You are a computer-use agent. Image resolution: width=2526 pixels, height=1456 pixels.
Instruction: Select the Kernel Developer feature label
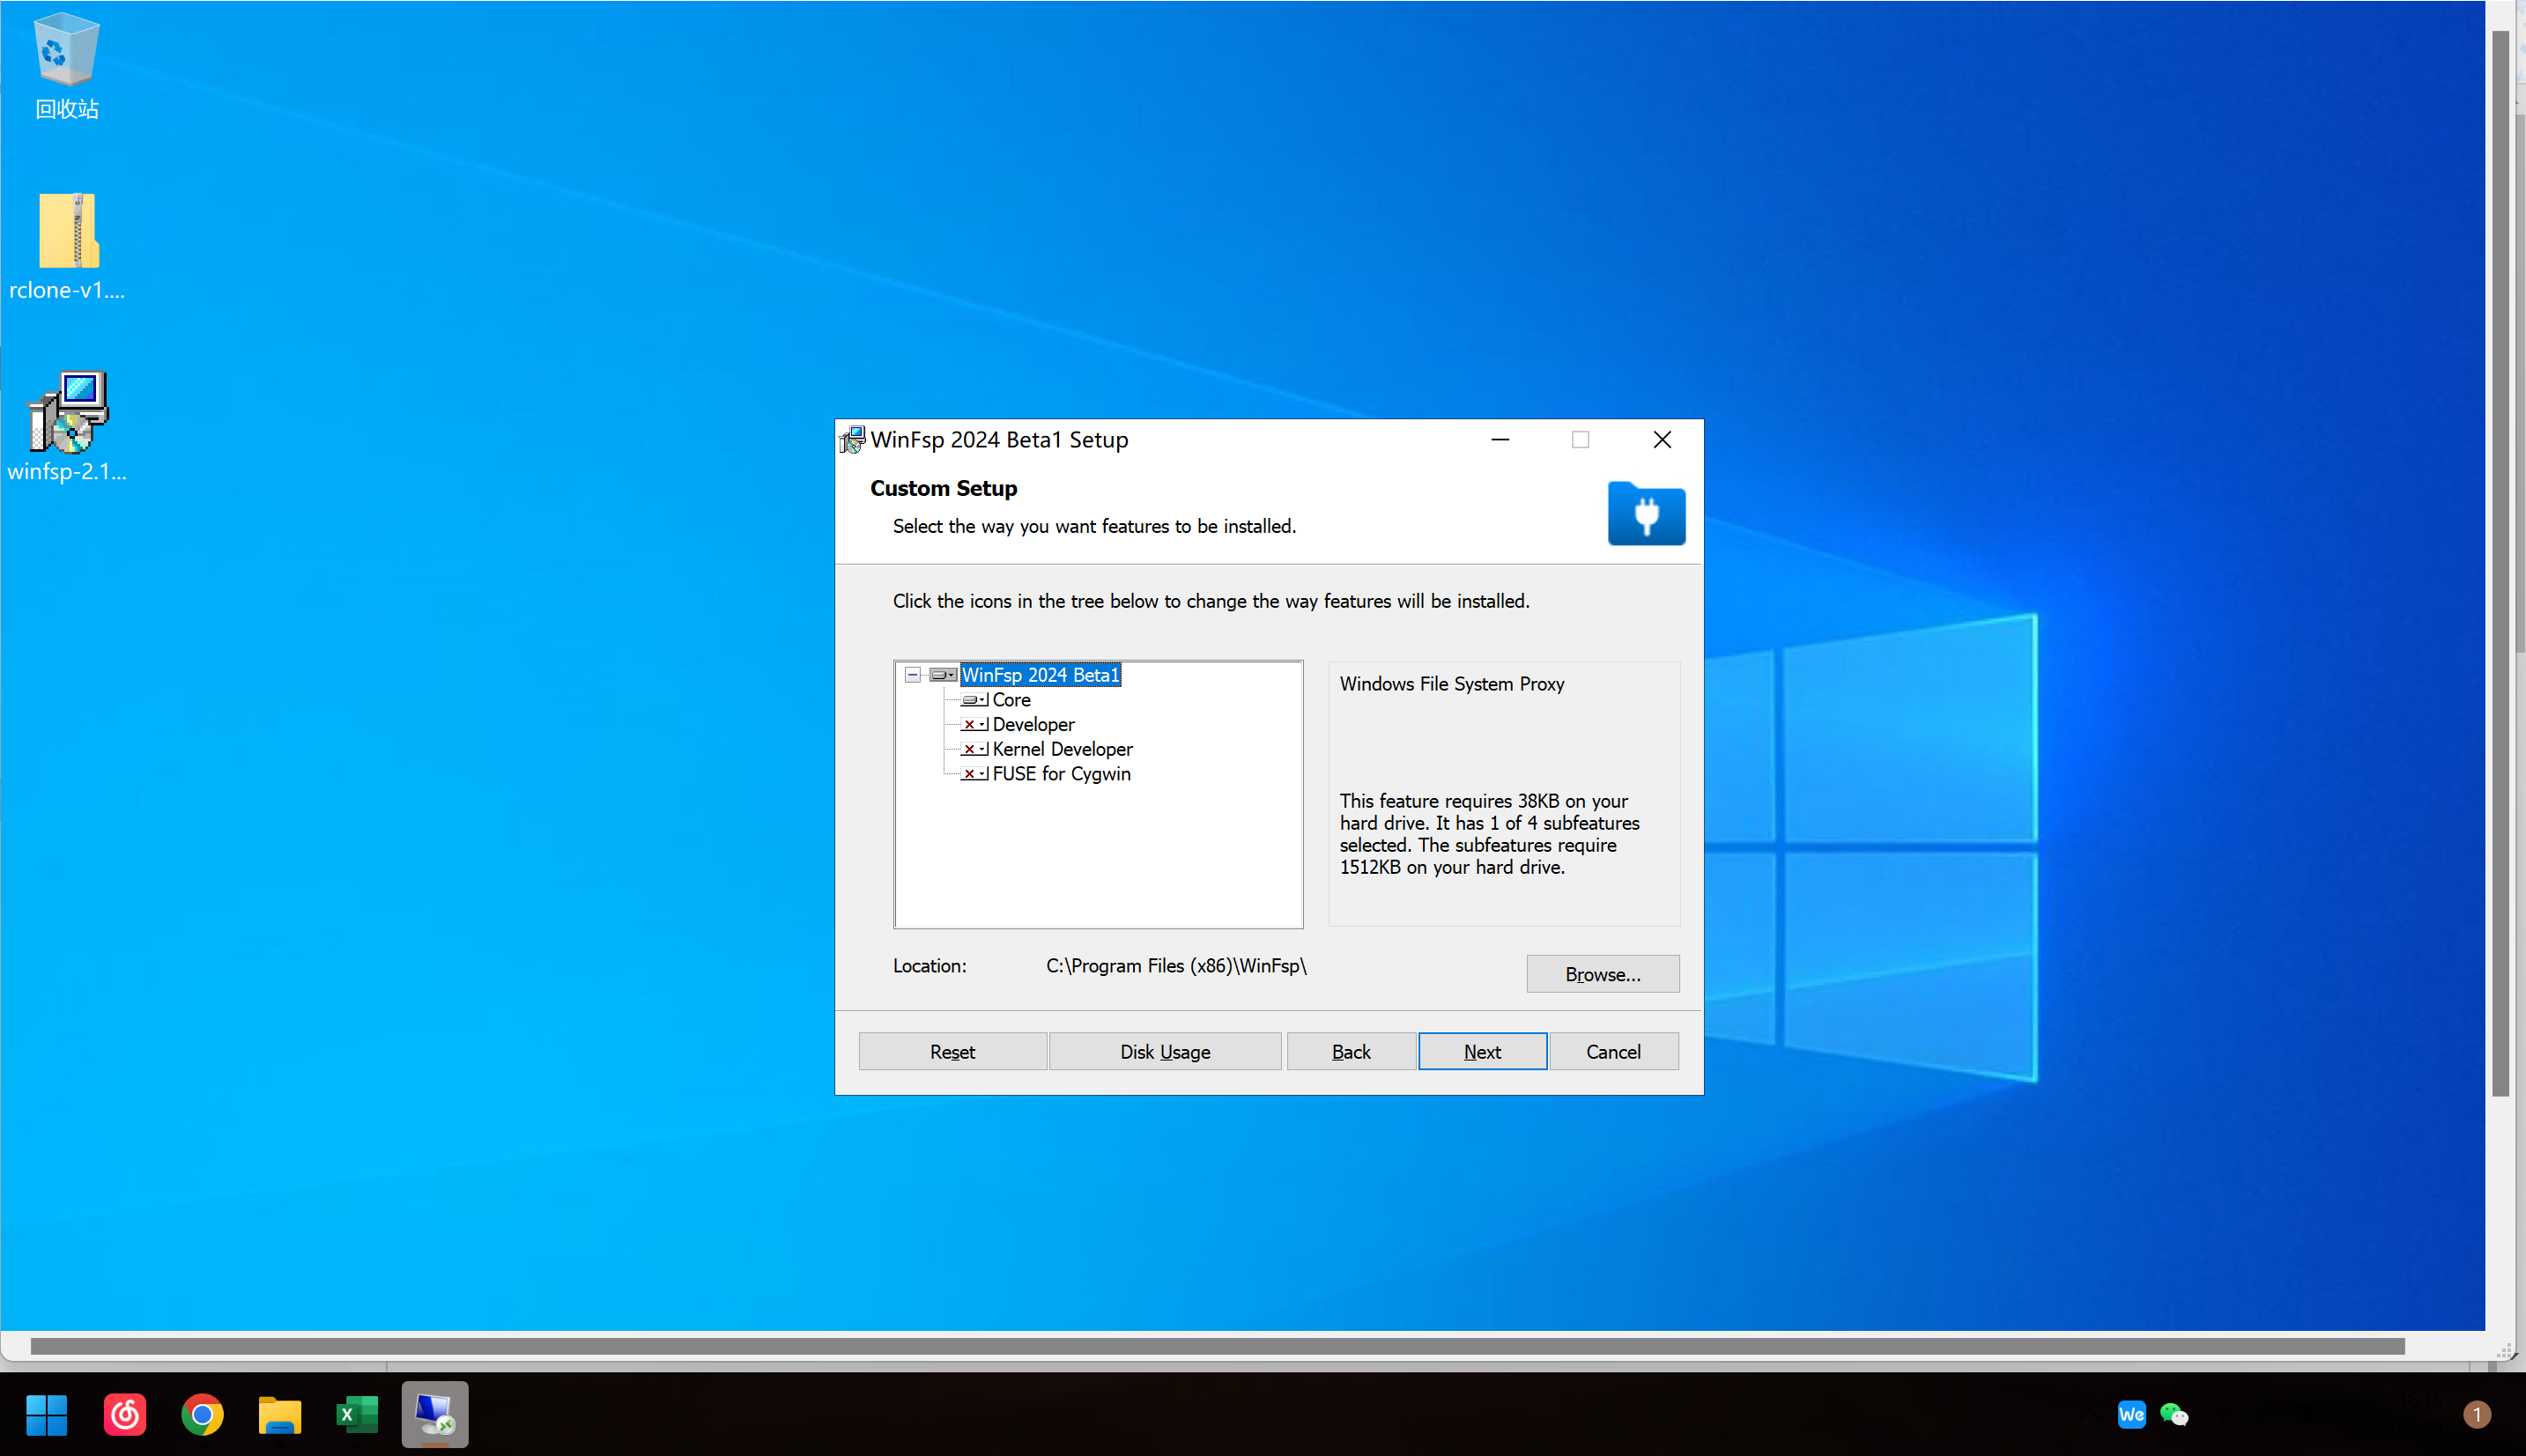(x=1062, y=749)
